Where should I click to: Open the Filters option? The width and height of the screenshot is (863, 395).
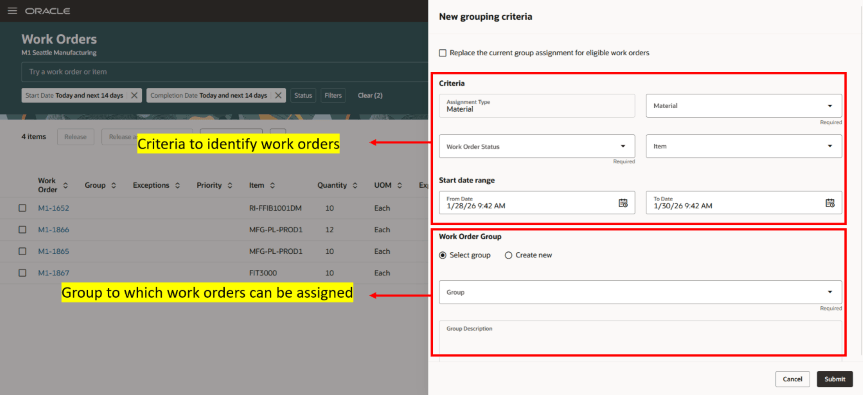(x=333, y=95)
